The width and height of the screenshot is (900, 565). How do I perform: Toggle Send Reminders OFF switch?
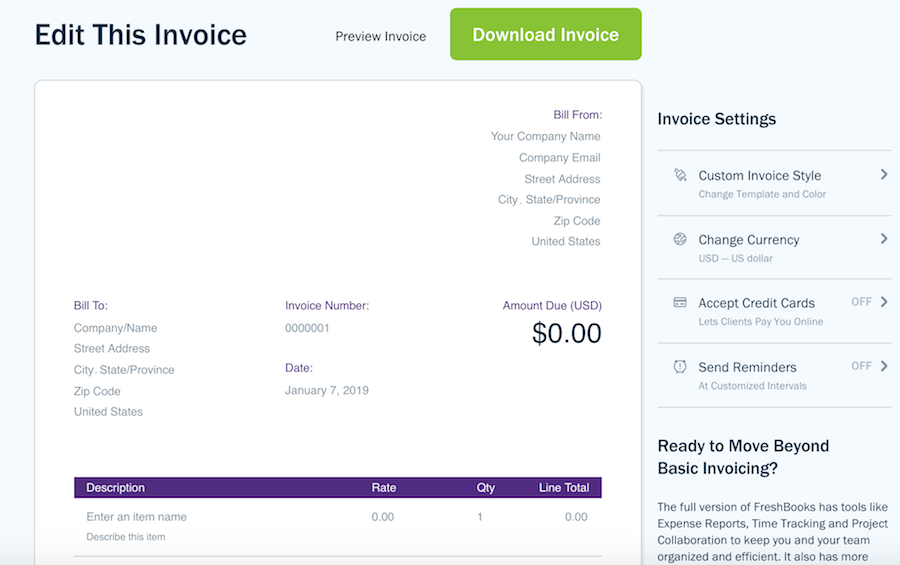point(861,366)
